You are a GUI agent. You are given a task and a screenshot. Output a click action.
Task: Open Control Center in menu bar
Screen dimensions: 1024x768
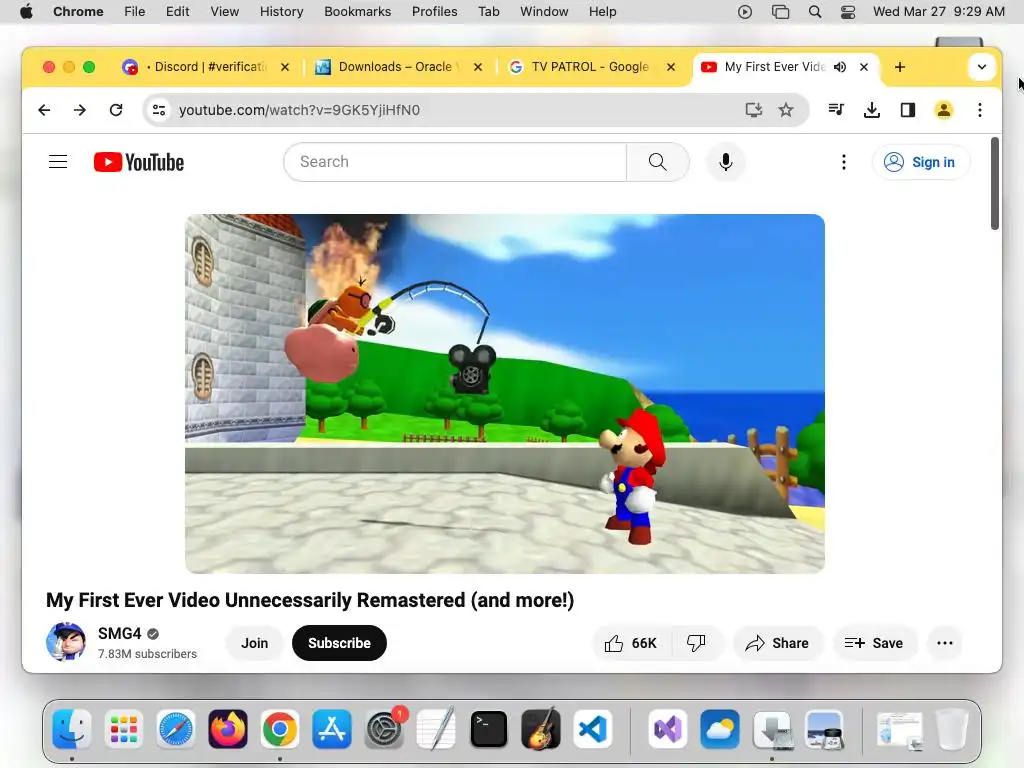[x=848, y=12]
